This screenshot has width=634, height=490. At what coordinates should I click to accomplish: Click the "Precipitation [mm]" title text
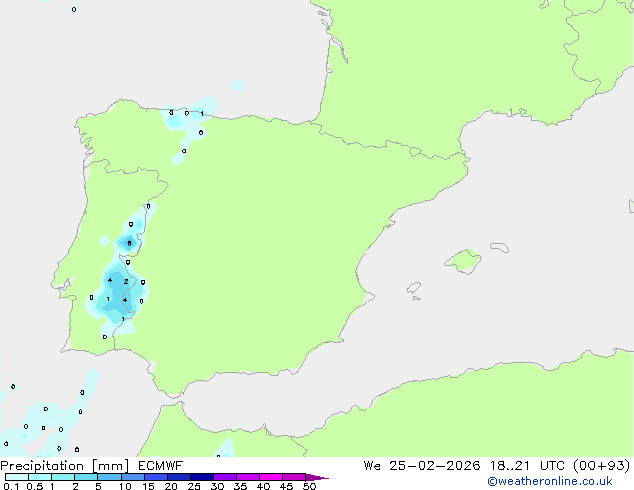65,466
